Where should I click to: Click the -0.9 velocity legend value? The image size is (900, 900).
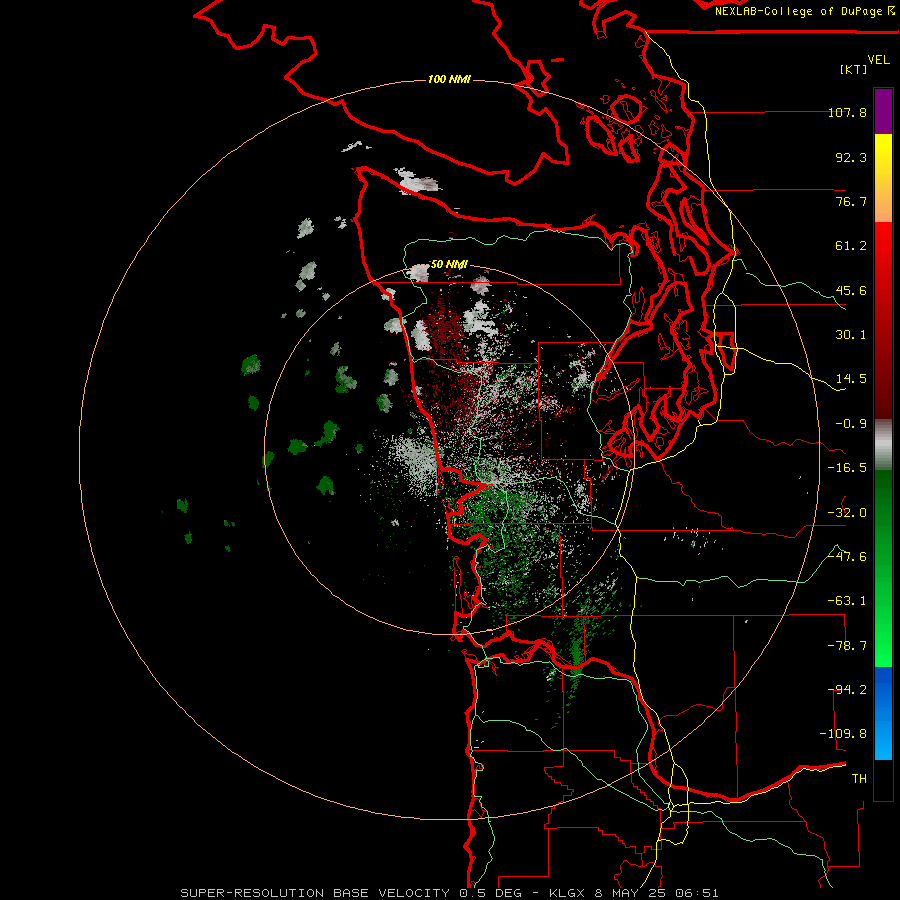pos(851,424)
